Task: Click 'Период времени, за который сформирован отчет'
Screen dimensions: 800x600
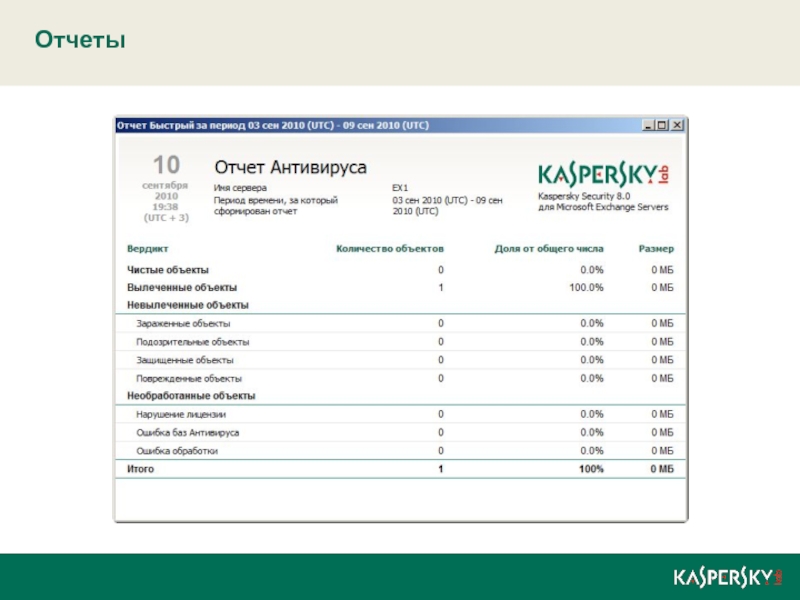Action: 276,206
